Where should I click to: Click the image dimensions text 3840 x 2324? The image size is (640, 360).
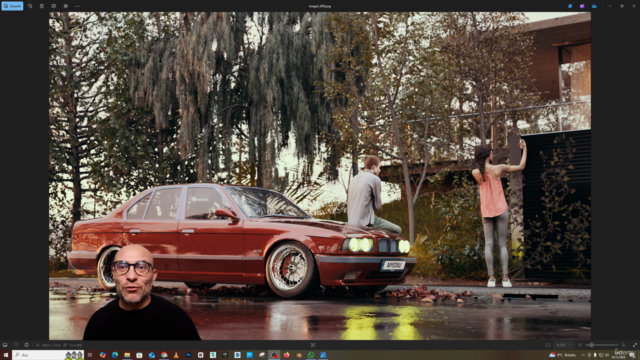pos(51,345)
